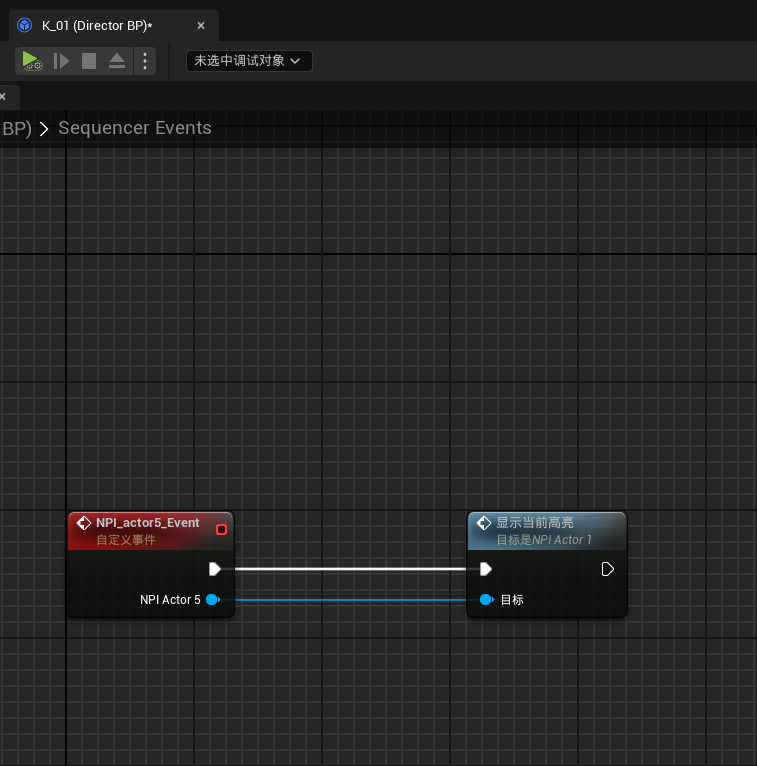The width and height of the screenshot is (757, 766).
Task: Click the function icon on 显示当前高亮 node
Action: tap(484, 523)
